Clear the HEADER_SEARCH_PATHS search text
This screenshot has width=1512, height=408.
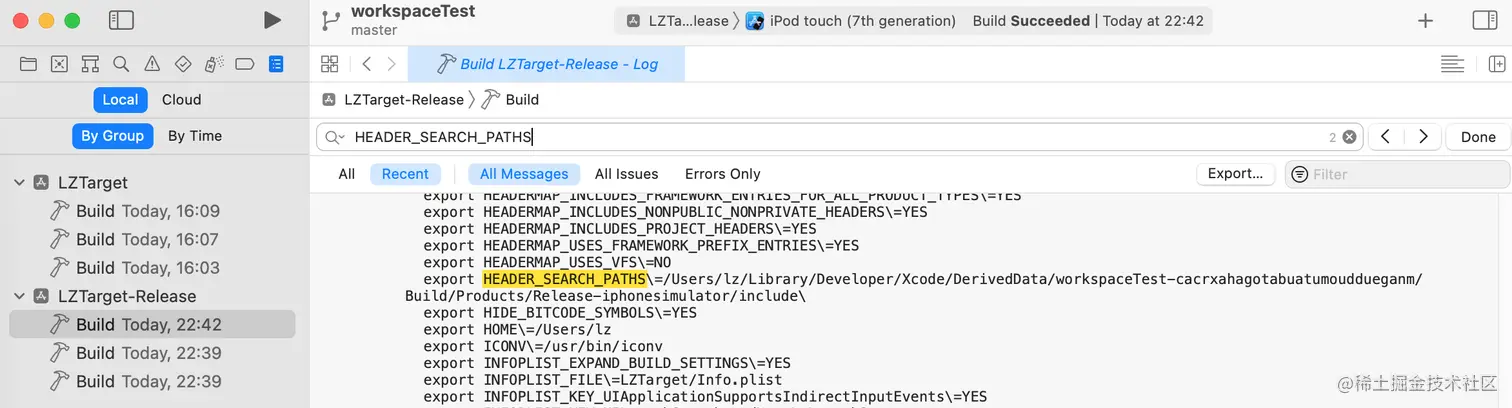1349,137
